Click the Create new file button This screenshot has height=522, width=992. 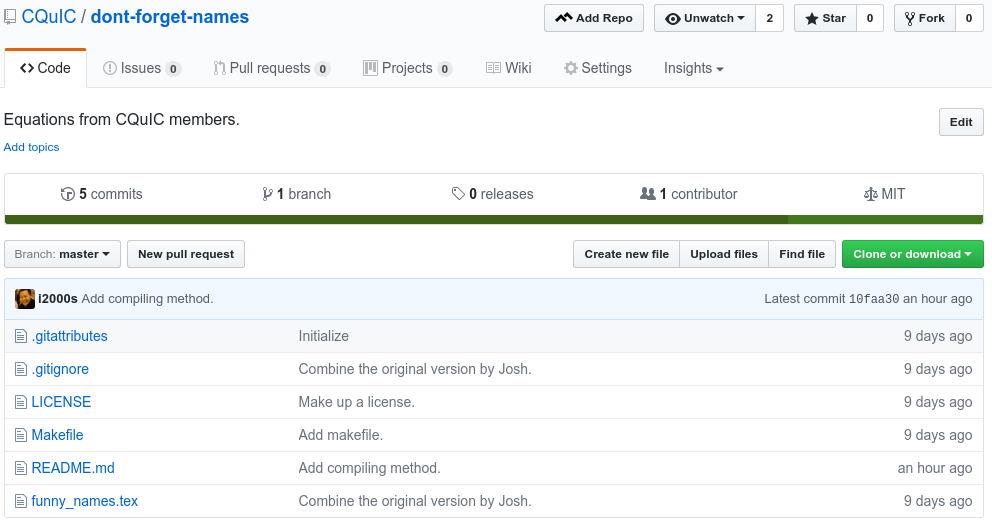click(626, 254)
